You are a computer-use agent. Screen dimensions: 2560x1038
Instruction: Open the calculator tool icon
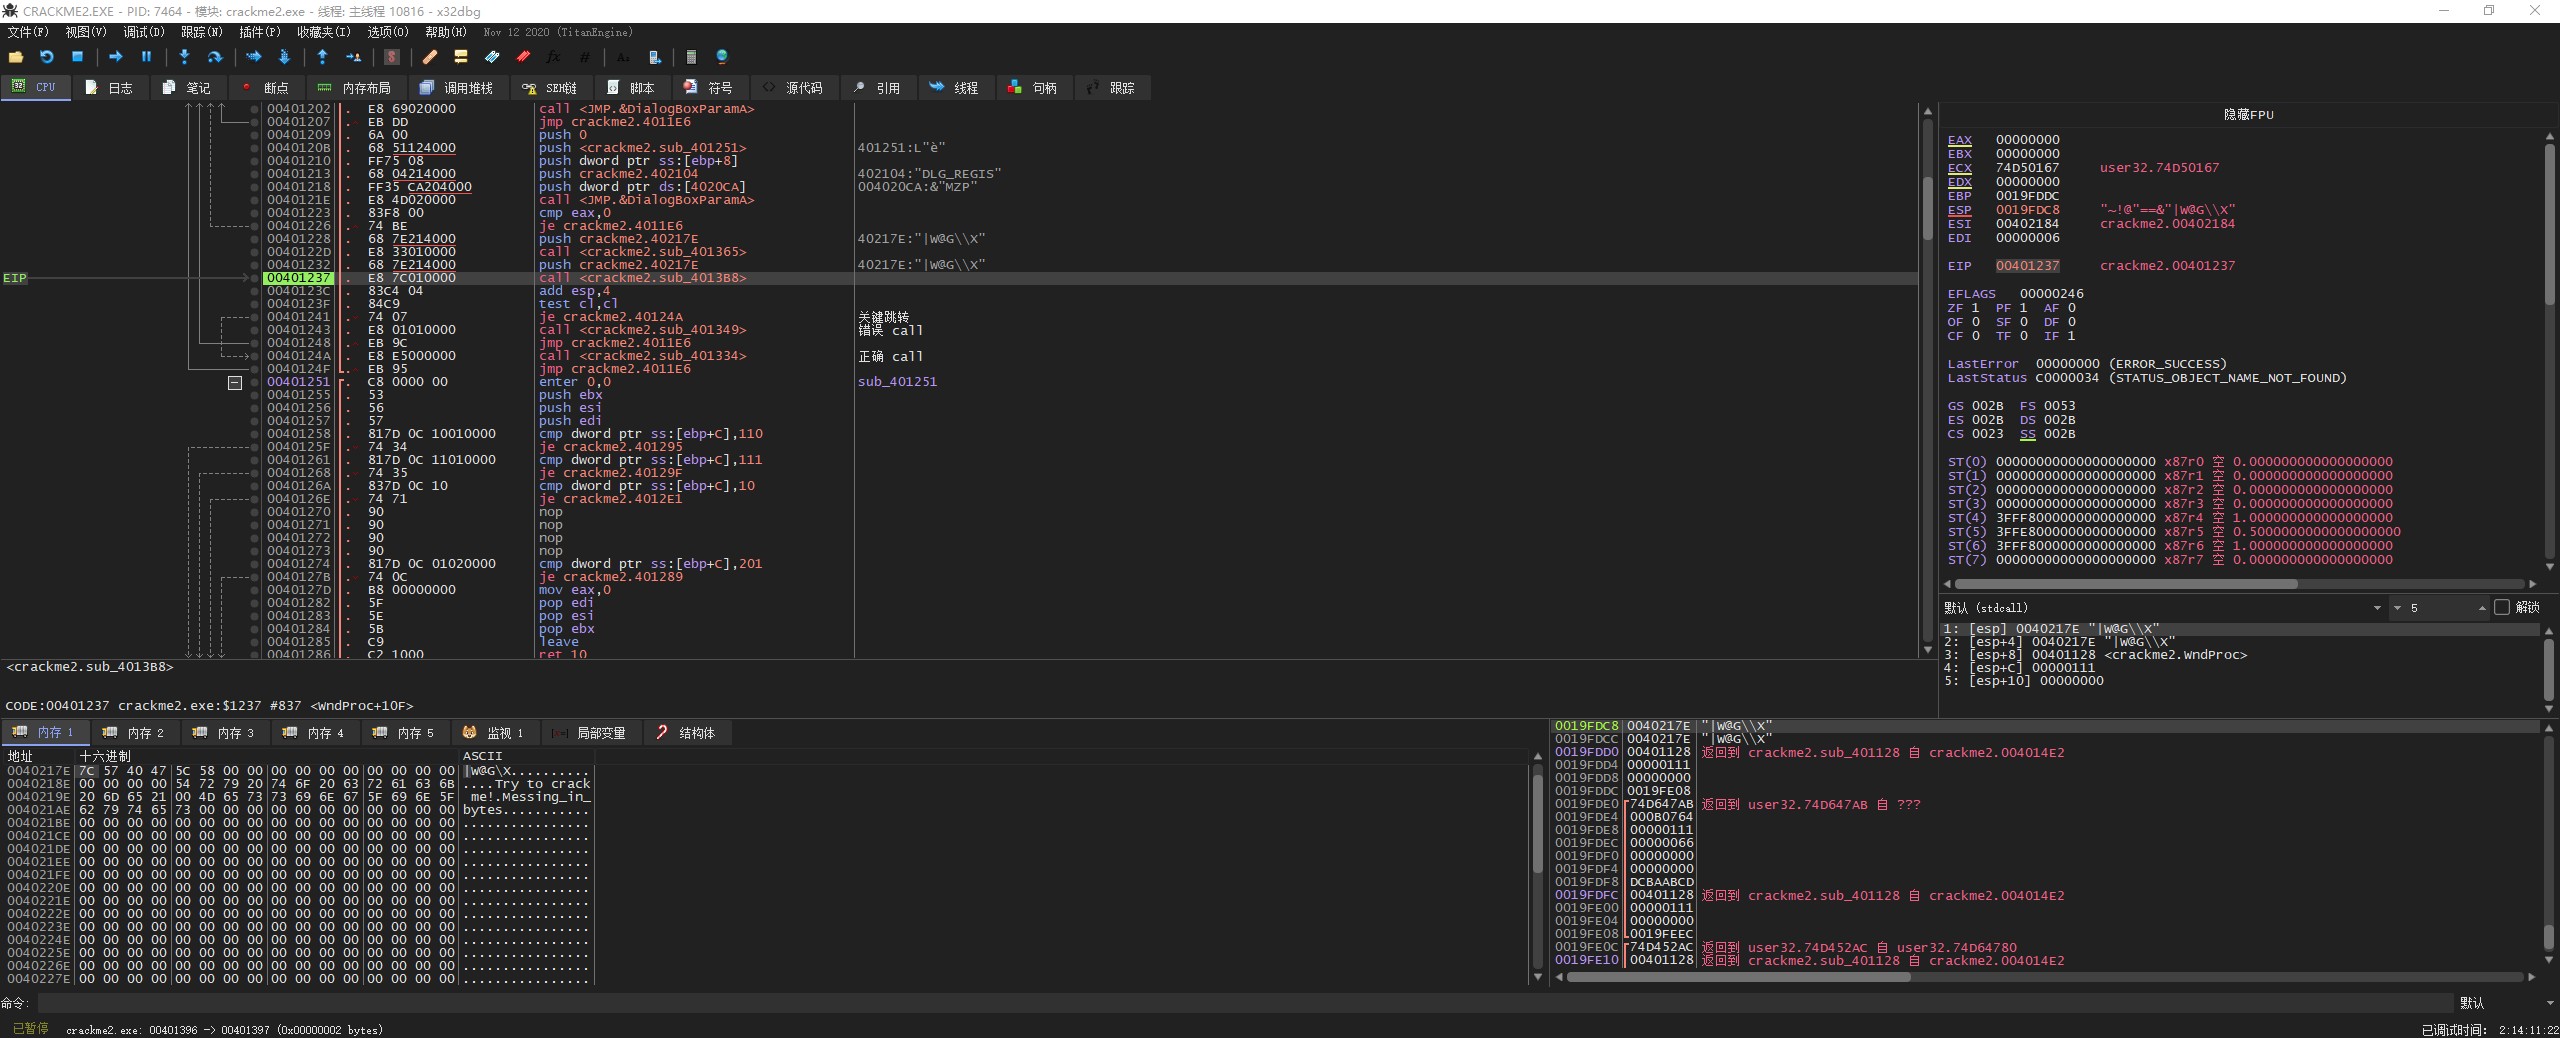coord(691,57)
